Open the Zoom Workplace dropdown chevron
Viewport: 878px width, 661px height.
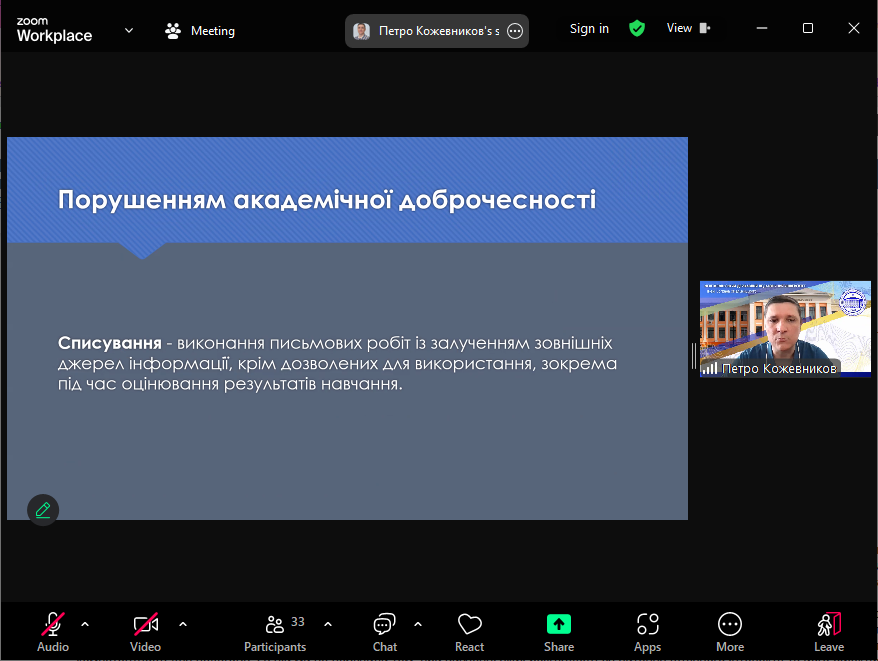(x=129, y=30)
